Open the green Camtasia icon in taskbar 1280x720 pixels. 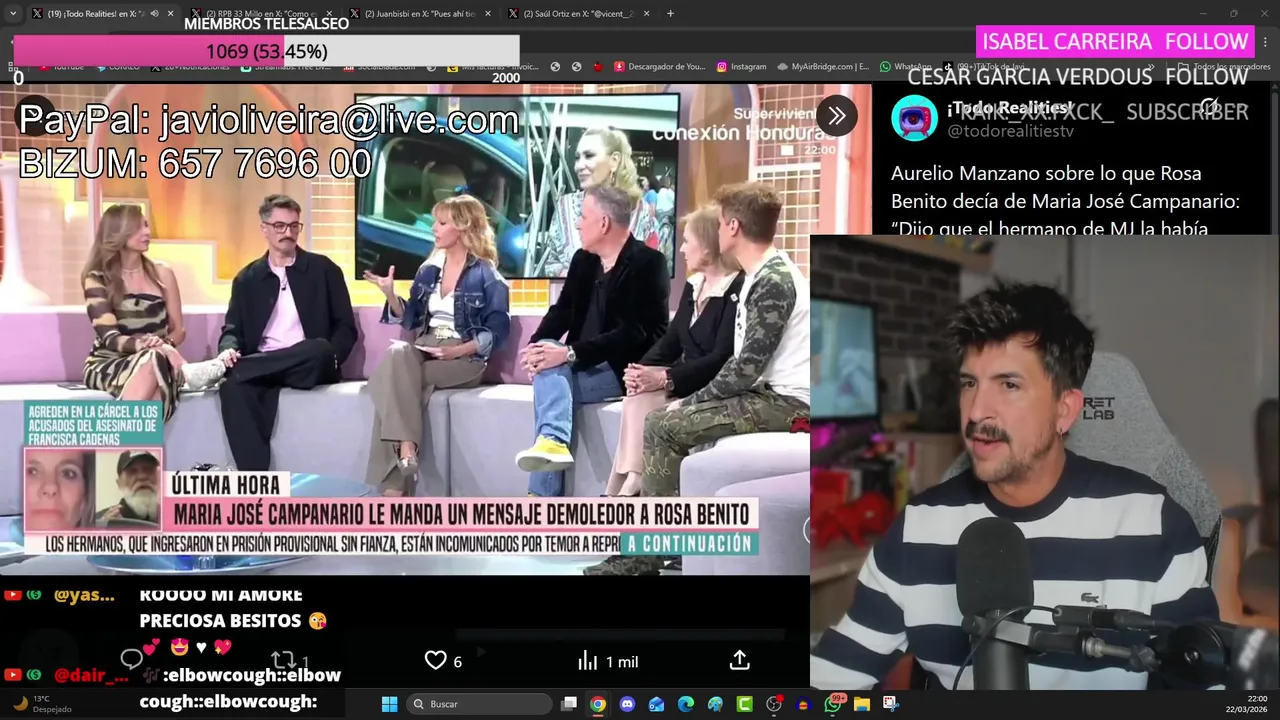tap(745, 704)
